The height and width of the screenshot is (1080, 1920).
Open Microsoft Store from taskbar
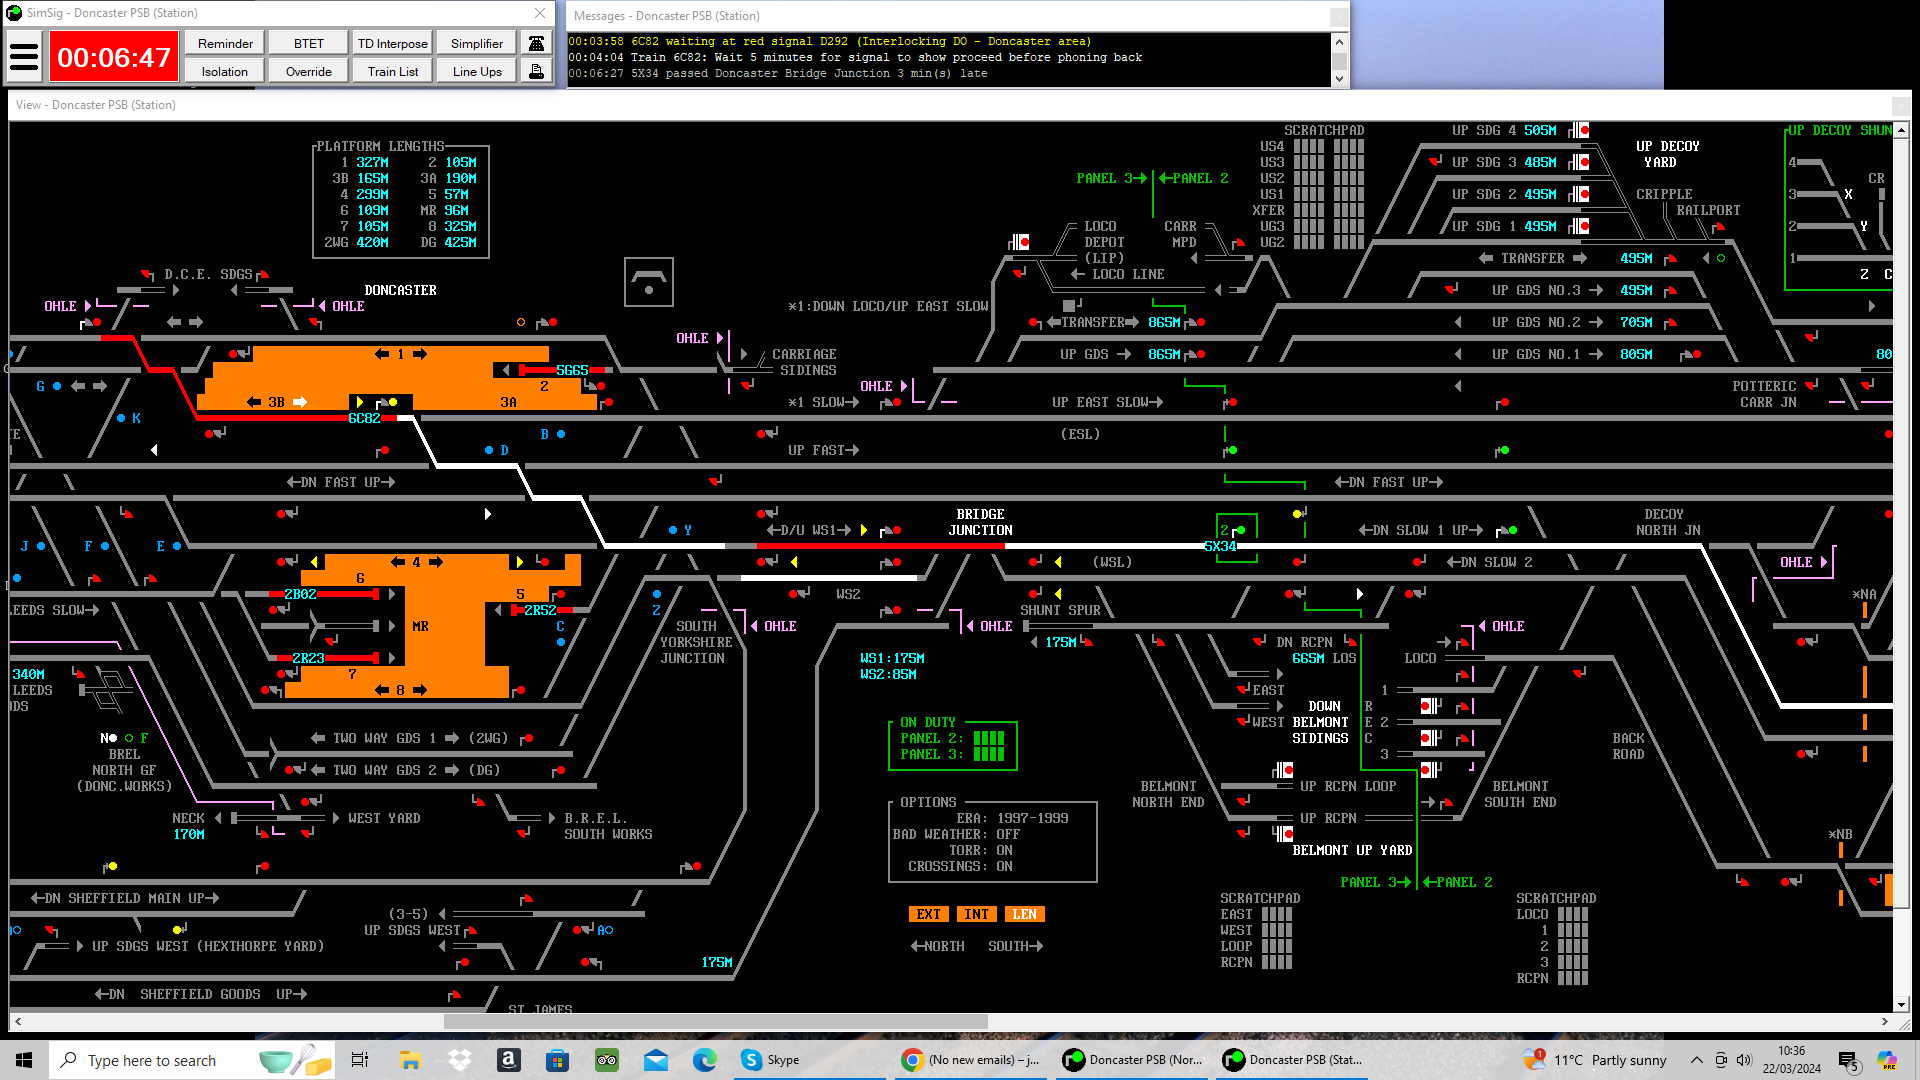(x=557, y=1060)
